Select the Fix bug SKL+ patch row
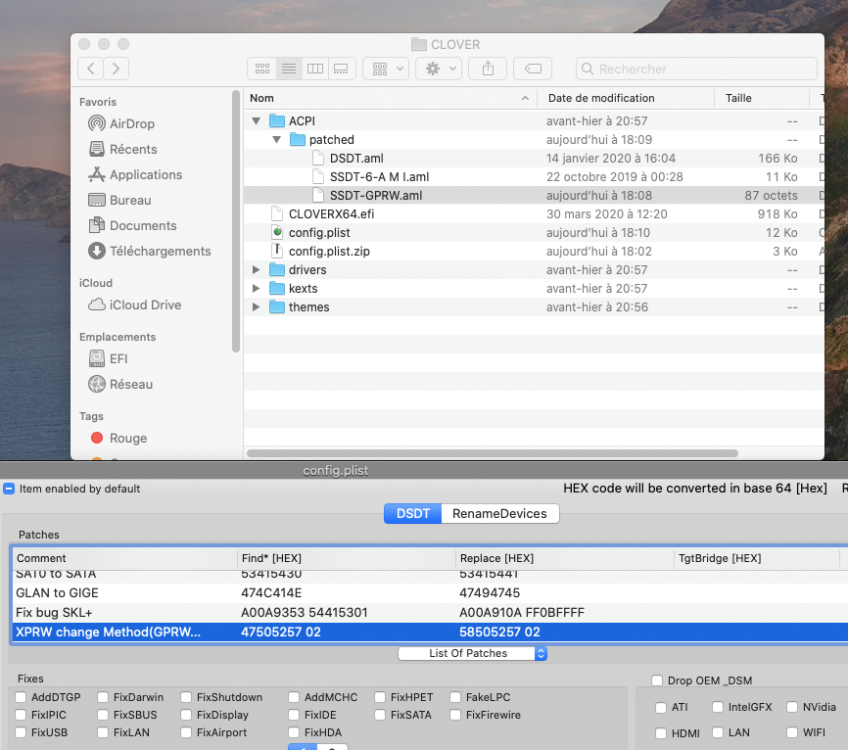This screenshot has height=750, width=848. (430, 613)
